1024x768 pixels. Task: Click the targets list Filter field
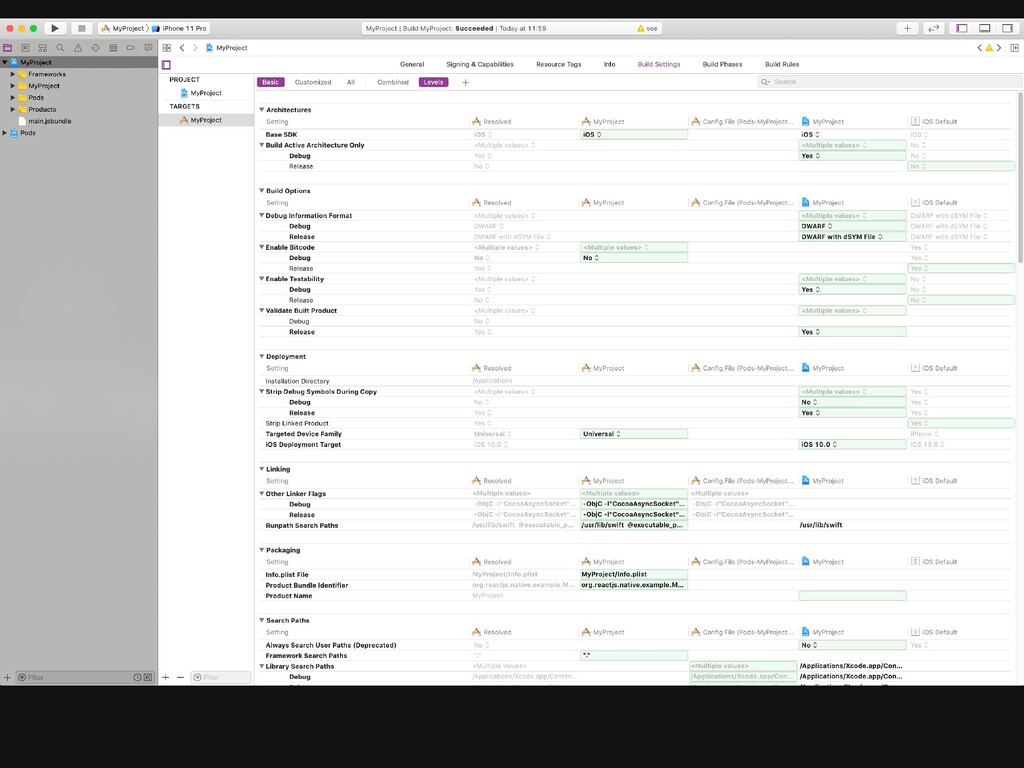(221, 677)
